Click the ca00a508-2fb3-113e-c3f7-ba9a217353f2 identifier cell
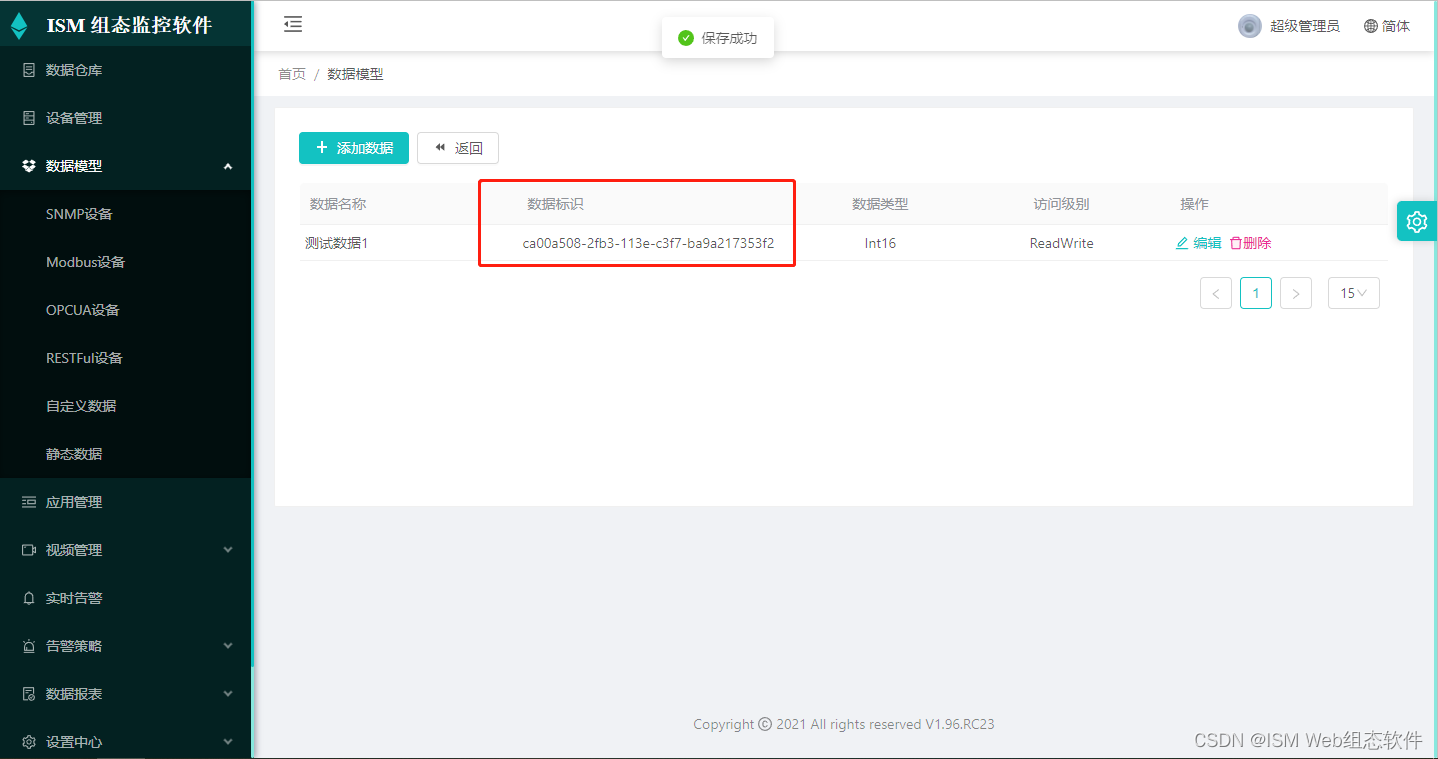This screenshot has width=1438, height=759. coord(648,243)
